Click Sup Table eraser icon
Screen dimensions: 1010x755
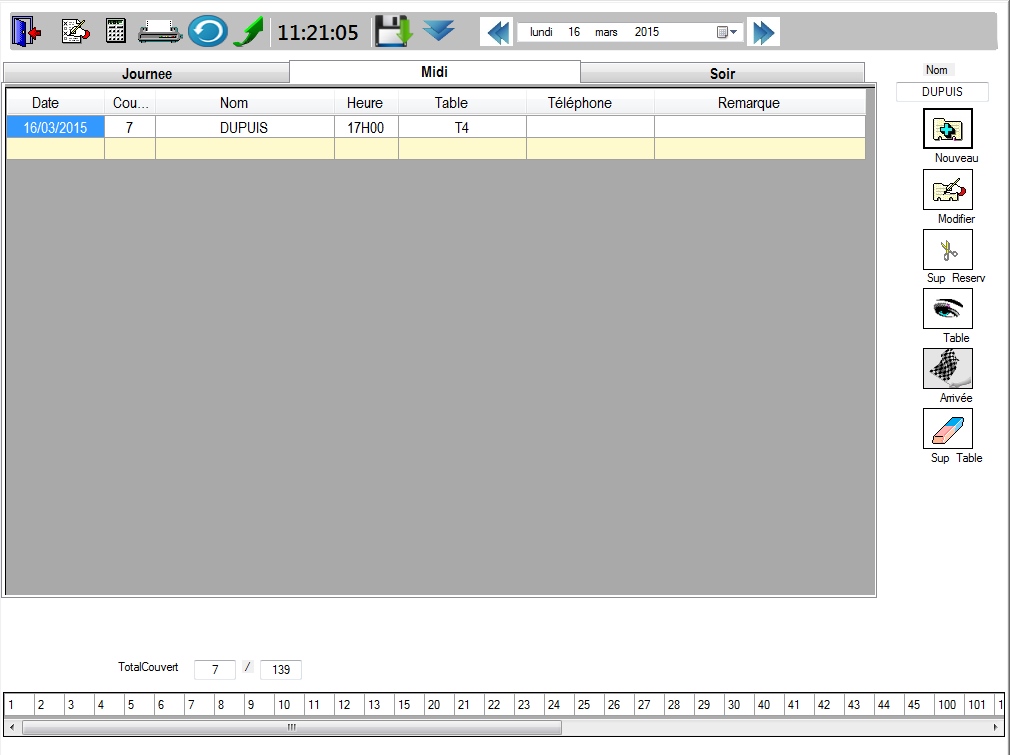pyautogui.click(x=947, y=429)
